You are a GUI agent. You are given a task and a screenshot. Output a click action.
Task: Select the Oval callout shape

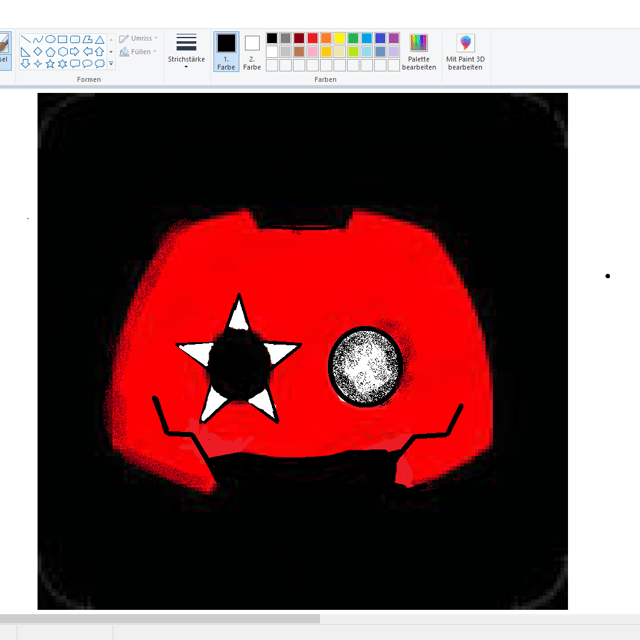(x=87, y=64)
